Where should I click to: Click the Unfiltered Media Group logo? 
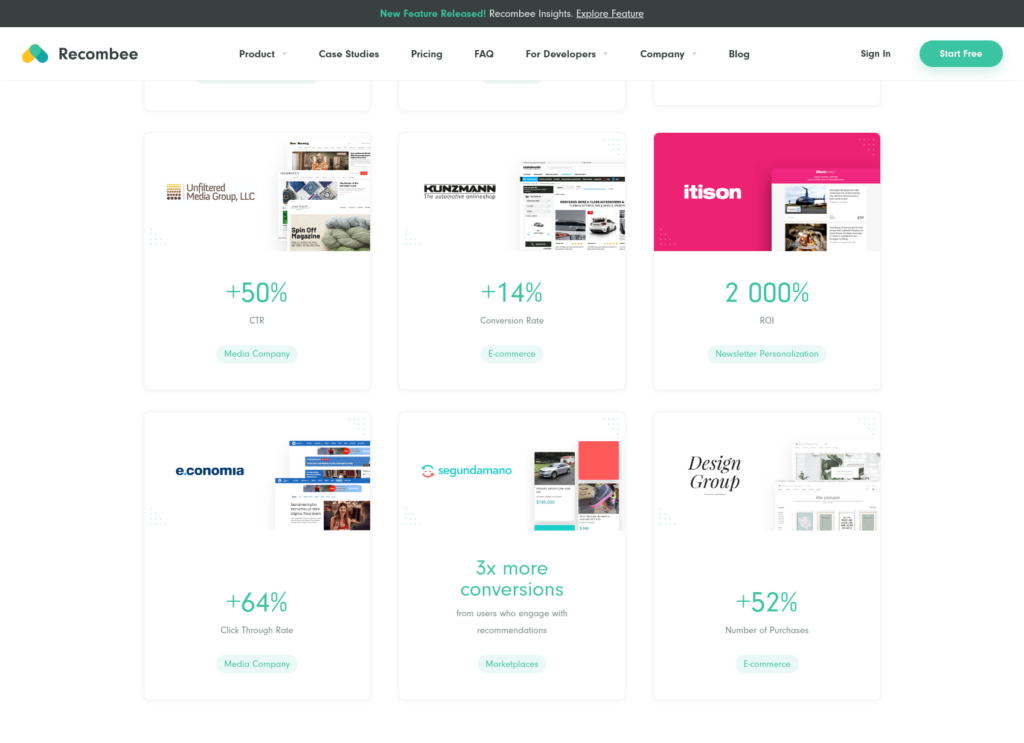point(210,192)
